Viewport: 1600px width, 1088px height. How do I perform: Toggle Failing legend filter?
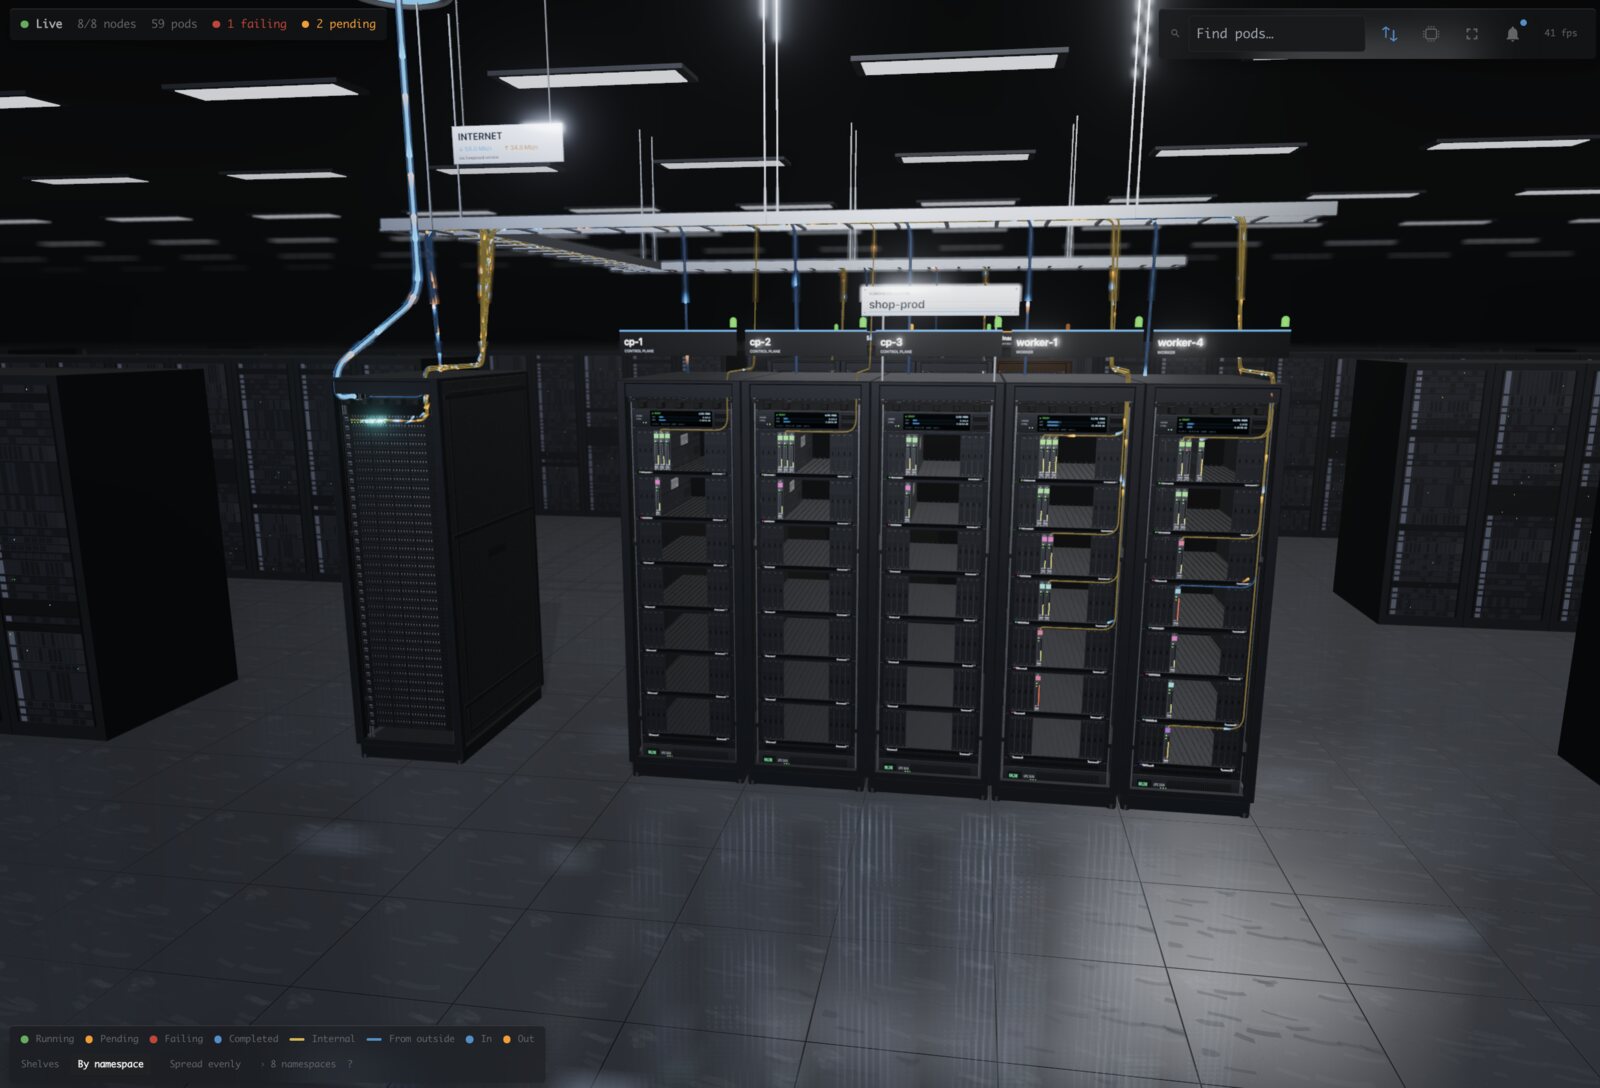coord(176,1039)
